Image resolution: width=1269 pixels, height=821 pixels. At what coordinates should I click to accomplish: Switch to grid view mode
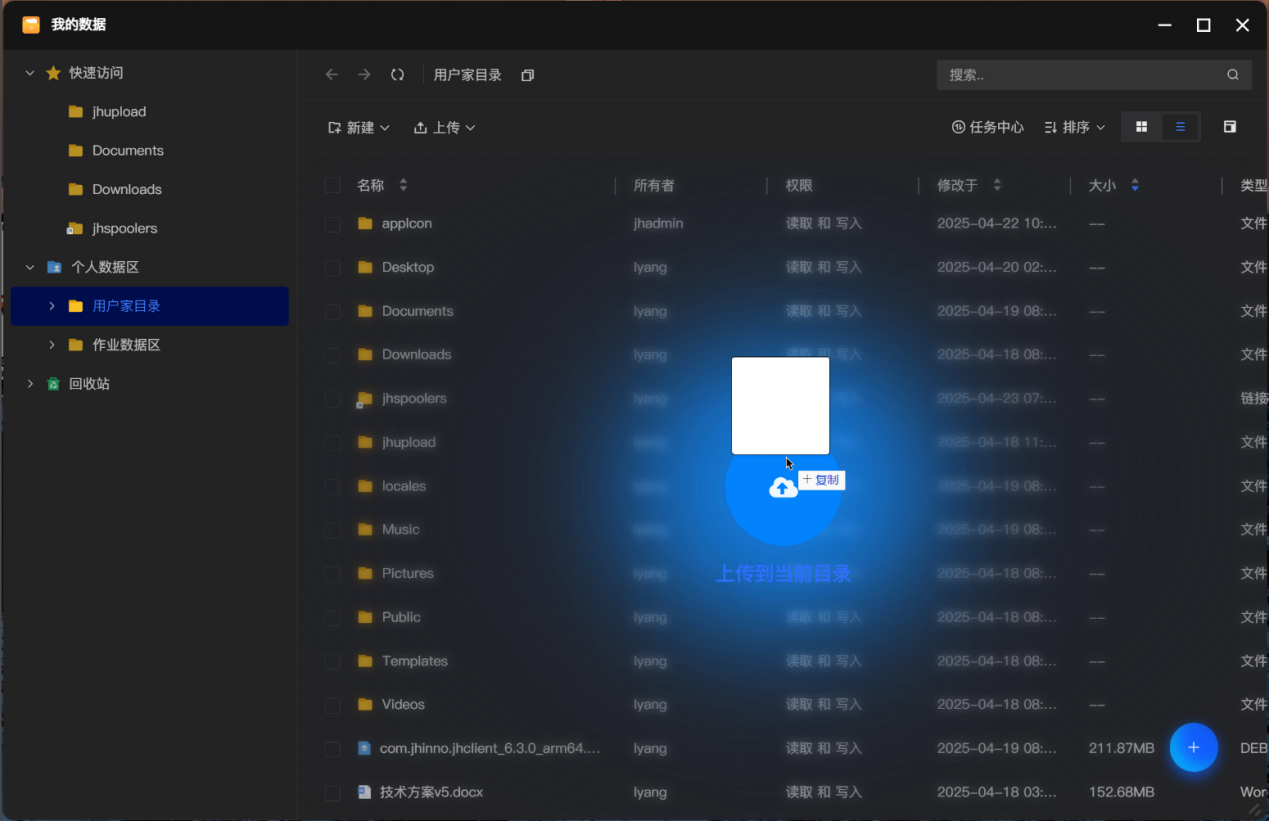pyautogui.click(x=1141, y=127)
